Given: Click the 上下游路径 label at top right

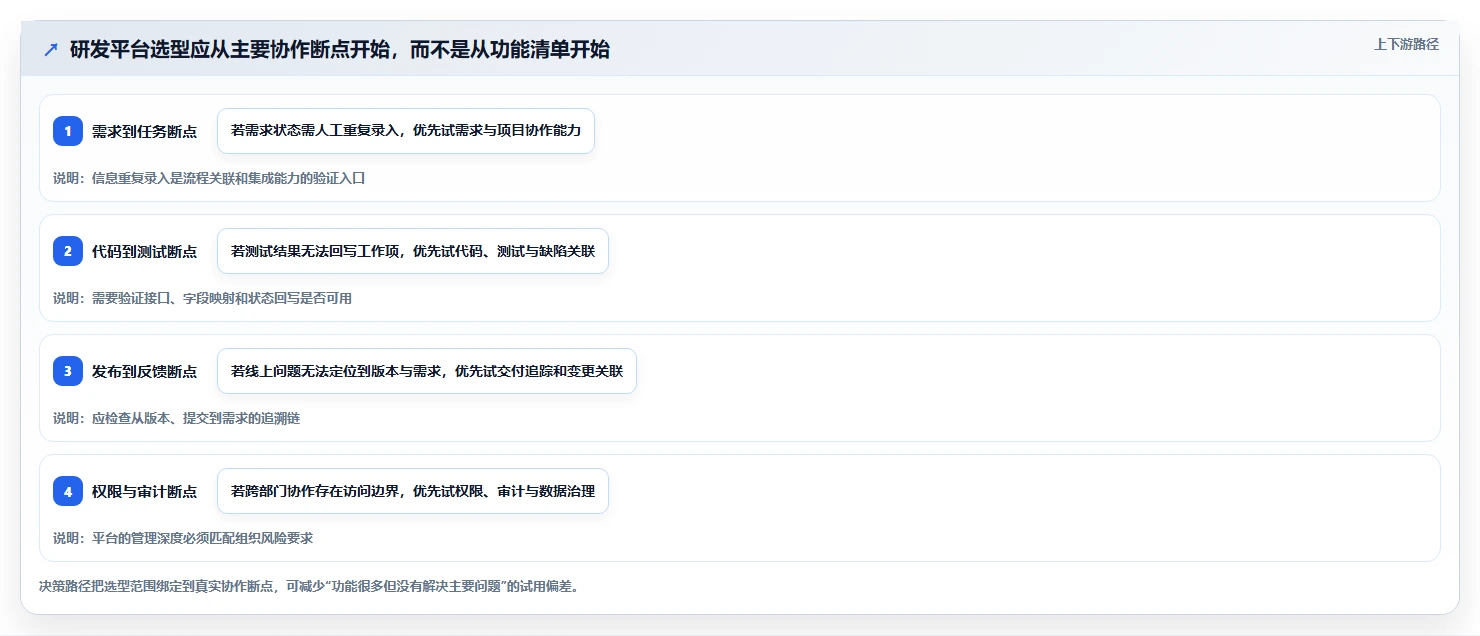Looking at the screenshot, I should (x=1406, y=44).
